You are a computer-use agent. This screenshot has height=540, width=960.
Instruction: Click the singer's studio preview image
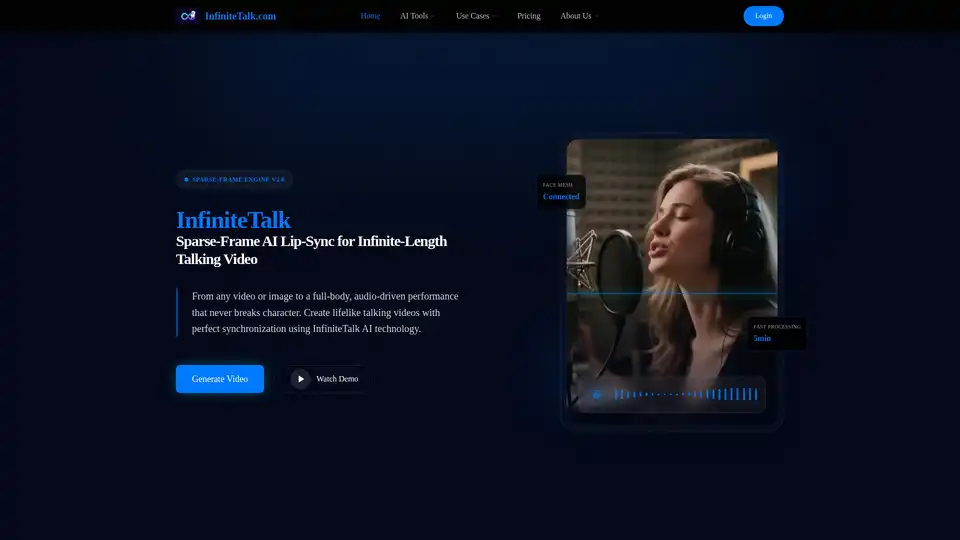pos(672,230)
